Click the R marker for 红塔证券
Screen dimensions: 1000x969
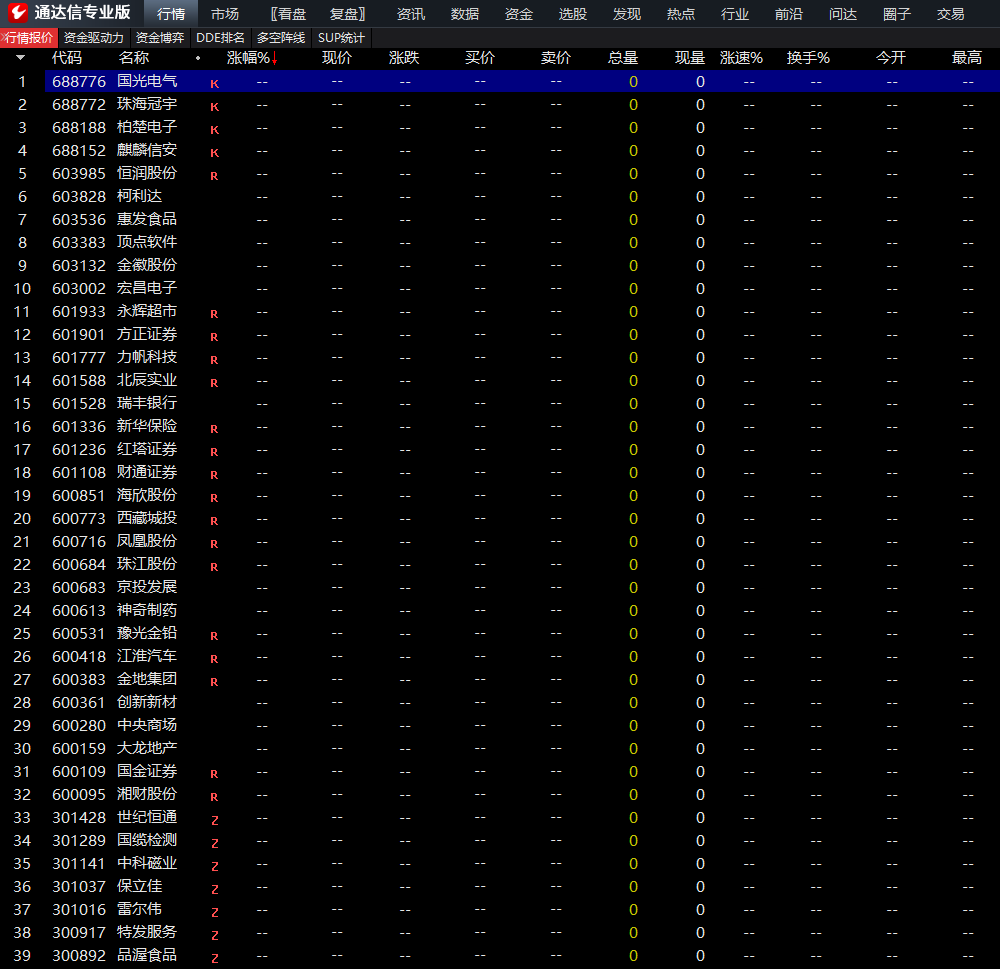(x=214, y=452)
